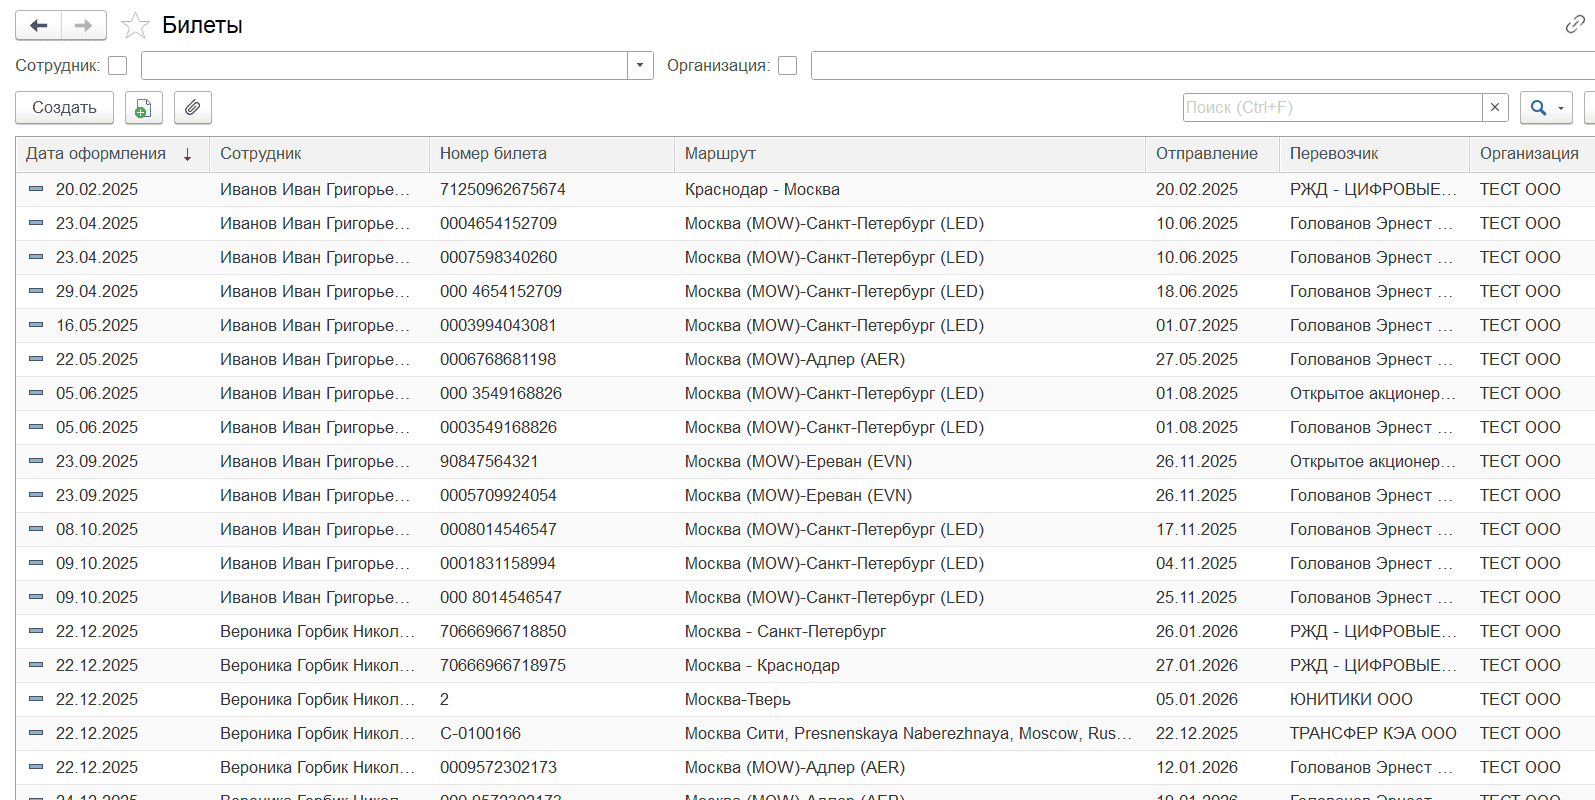Image resolution: width=1595 pixels, height=800 pixels.
Task: Click the Номер билета column header
Action: point(493,154)
